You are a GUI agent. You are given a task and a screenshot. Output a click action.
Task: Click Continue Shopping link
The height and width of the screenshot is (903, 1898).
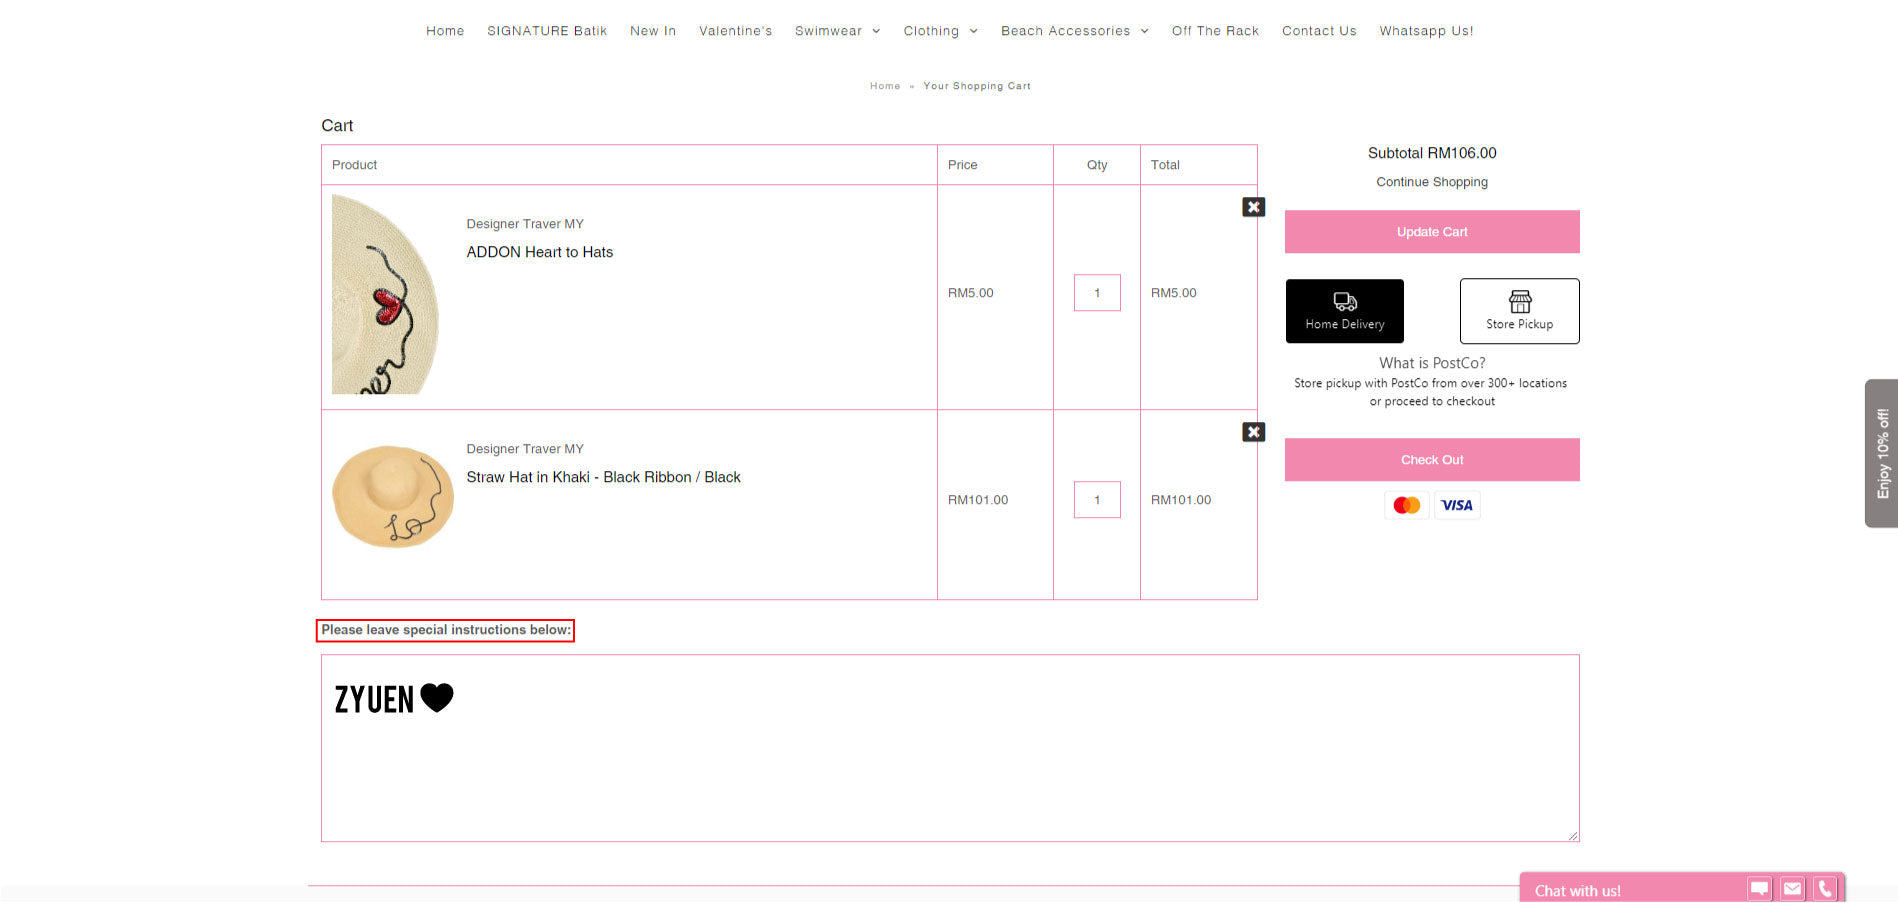1432,182
